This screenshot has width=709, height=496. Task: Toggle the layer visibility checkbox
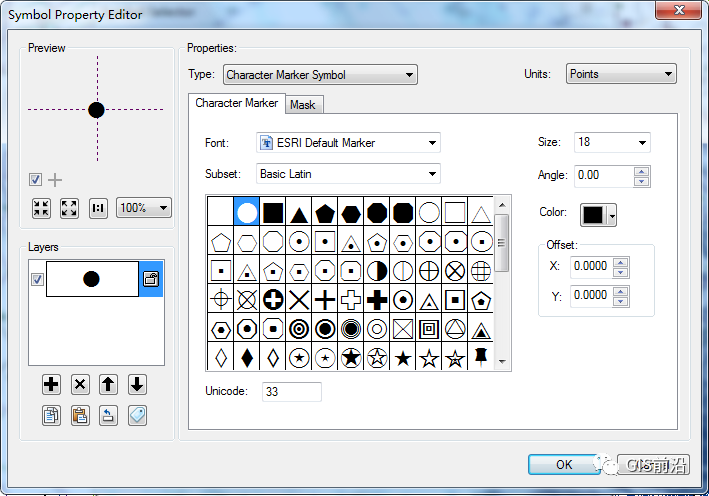[37, 279]
